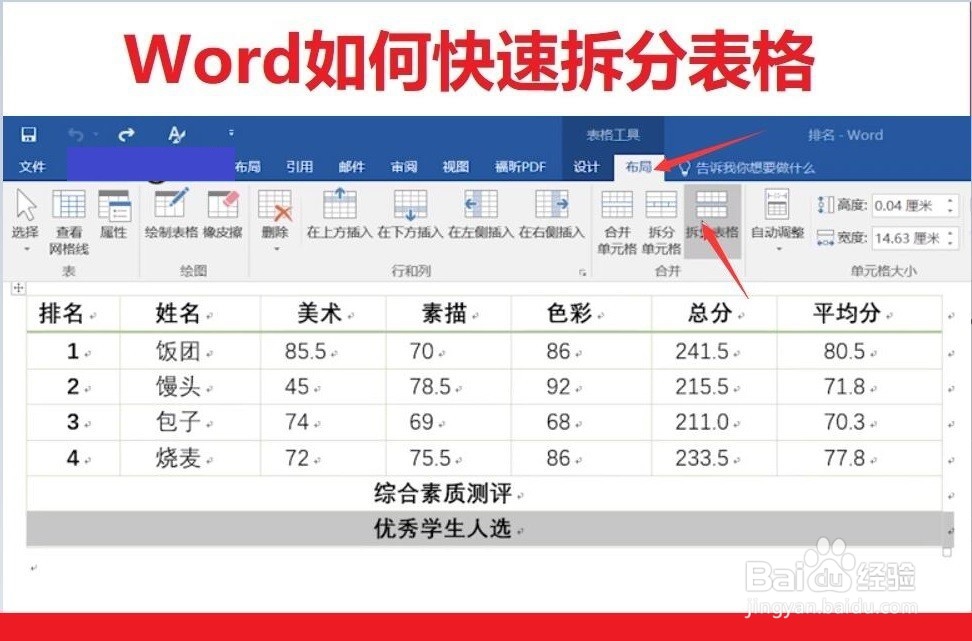Click the 70.3 average cell
Image resolution: width=972 pixels, height=641 pixels.
pyautogui.click(x=859, y=422)
